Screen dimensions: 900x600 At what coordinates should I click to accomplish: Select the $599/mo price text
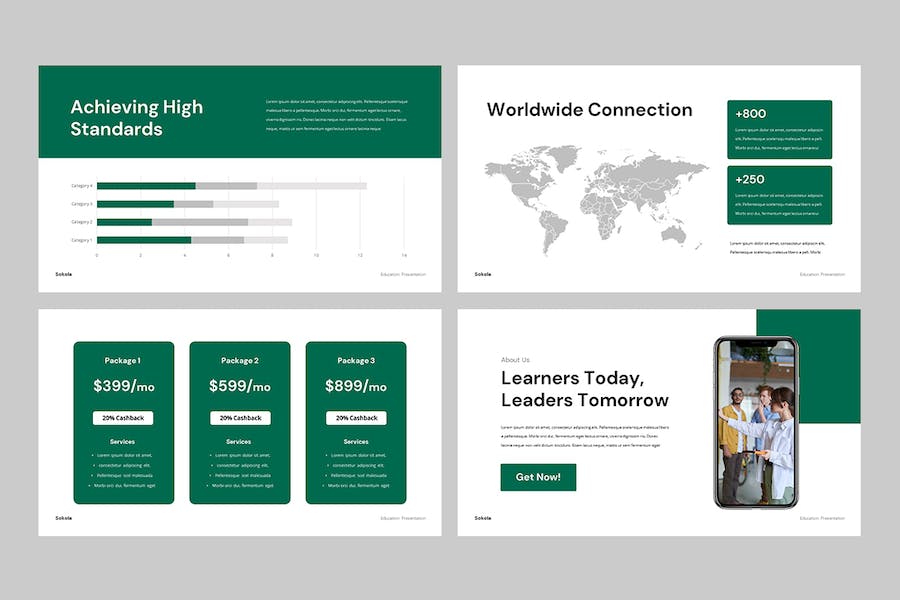[240, 386]
